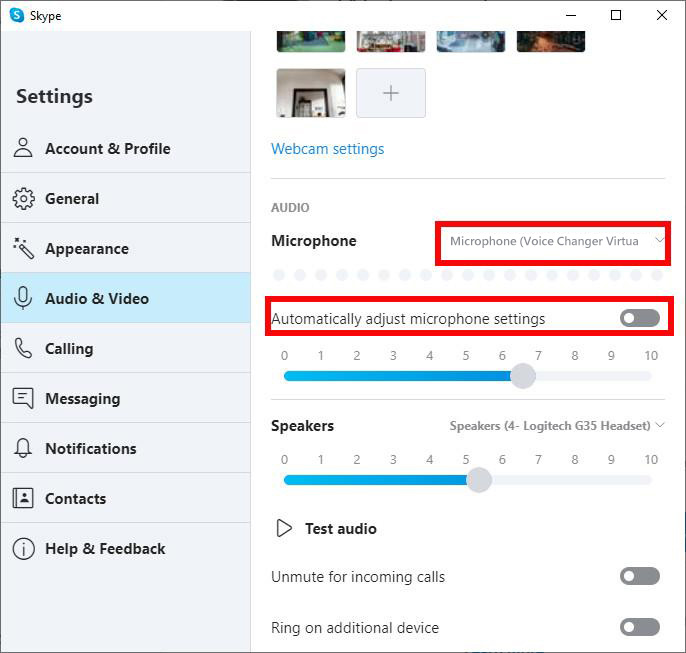Set speakers volume track near level 8
The image size is (686, 653).
tap(574, 480)
